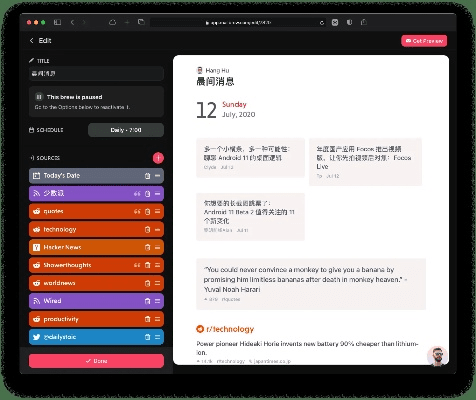Click the Done button
The image size is (476, 400).
point(96,361)
